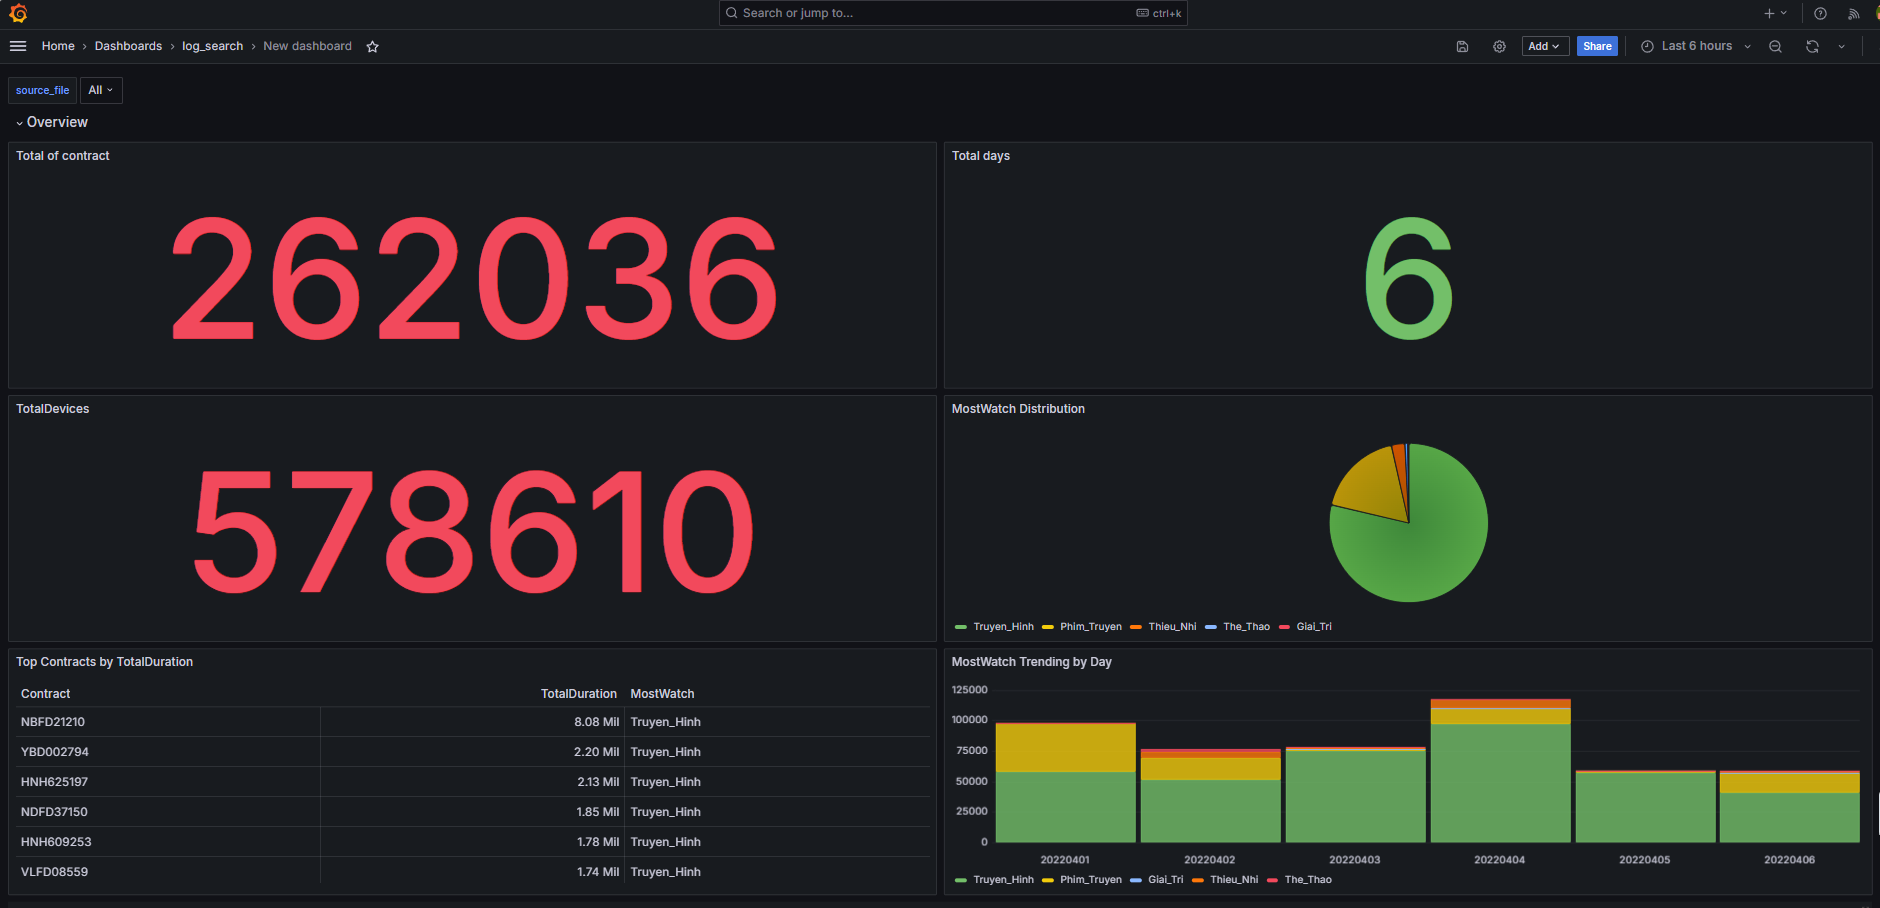Viewport: 1880px width, 908px height.
Task: Go to Dashboards breadcrumb
Action: (128, 46)
